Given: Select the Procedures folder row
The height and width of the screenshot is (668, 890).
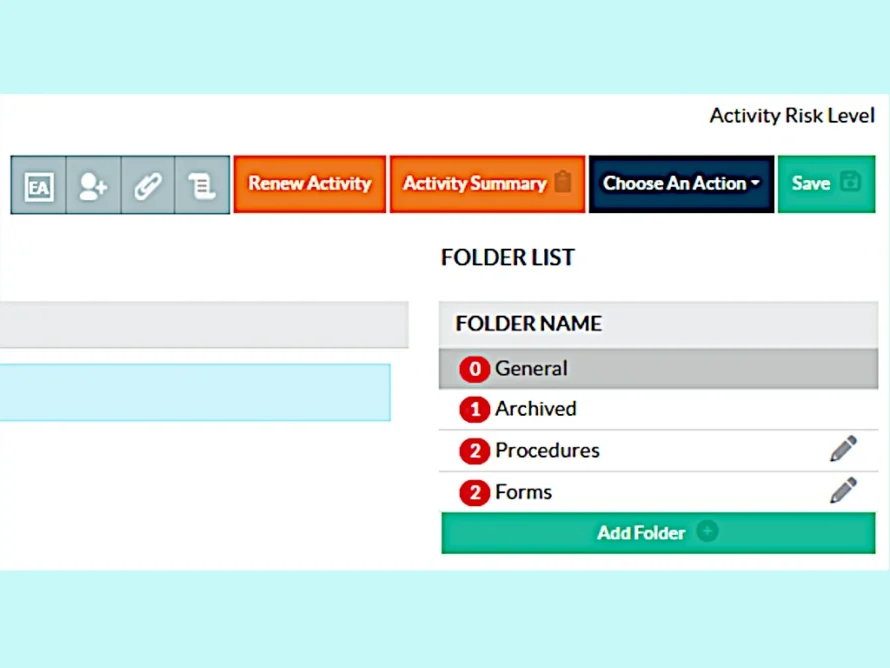Looking at the screenshot, I should pos(658,451).
